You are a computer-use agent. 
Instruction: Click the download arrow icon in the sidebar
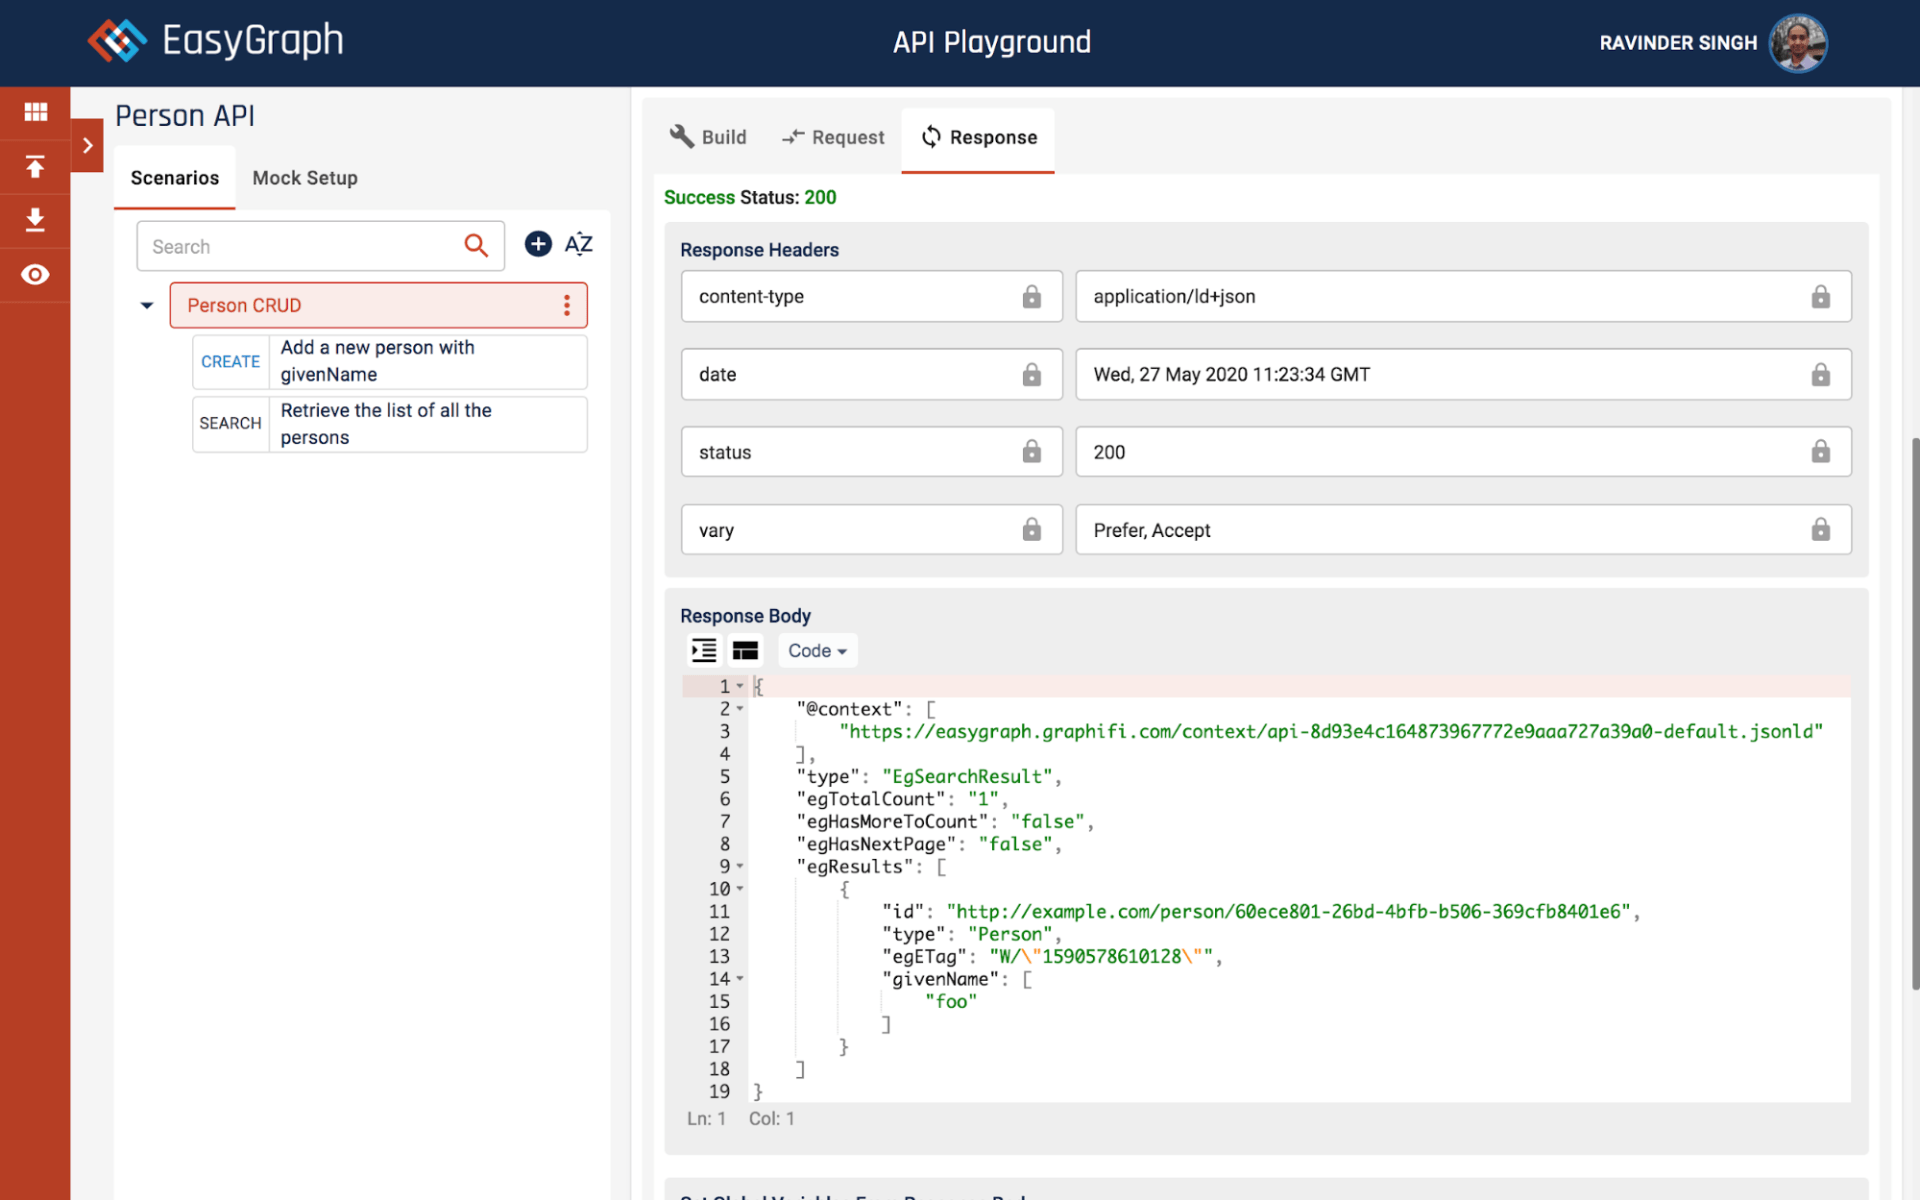35,220
